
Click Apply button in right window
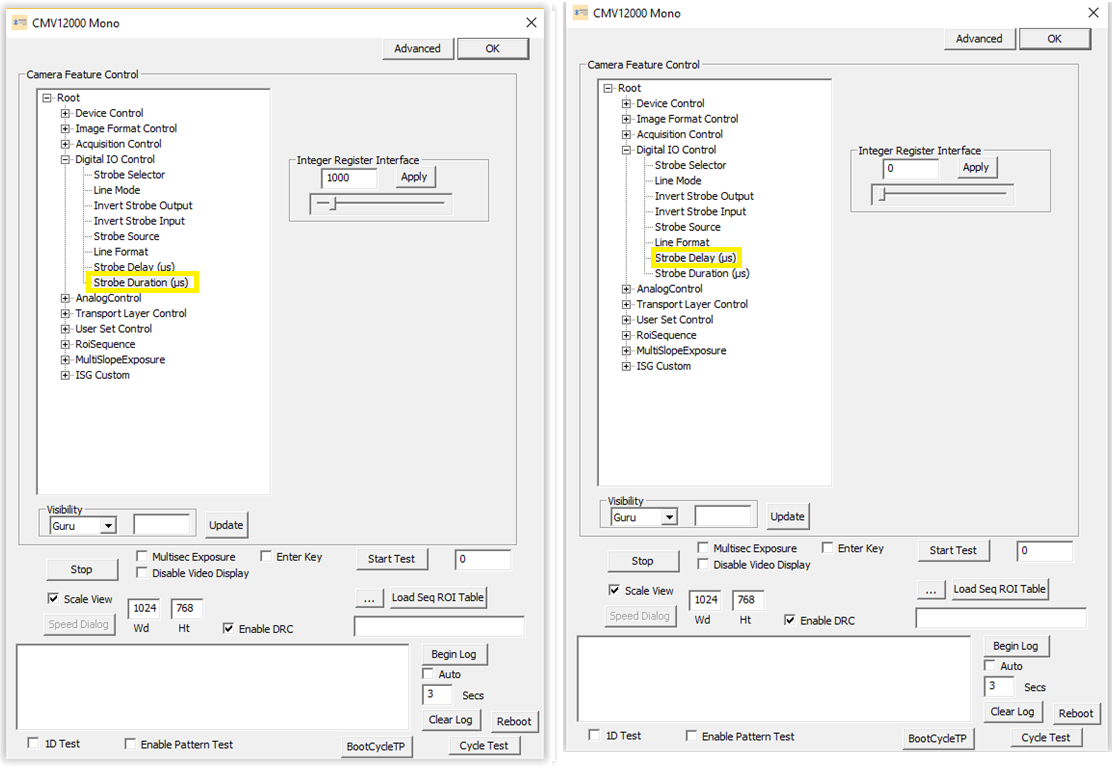[x=976, y=167]
